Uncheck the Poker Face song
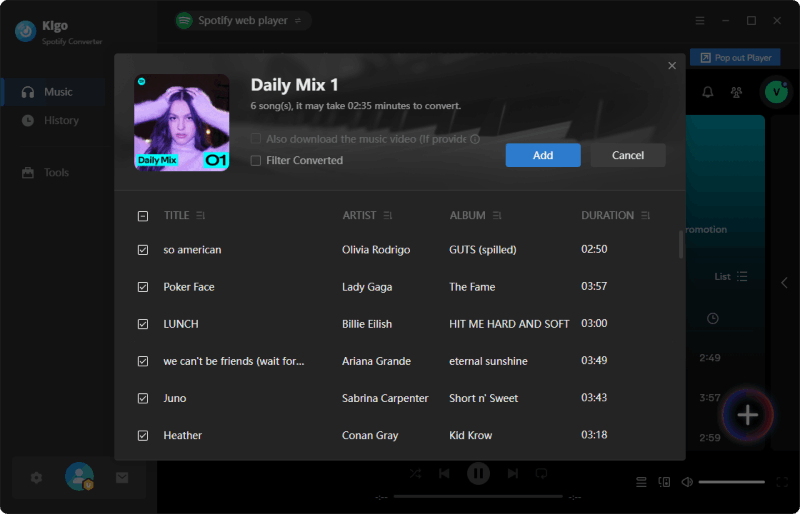800x514 pixels. pyautogui.click(x=143, y=287)
